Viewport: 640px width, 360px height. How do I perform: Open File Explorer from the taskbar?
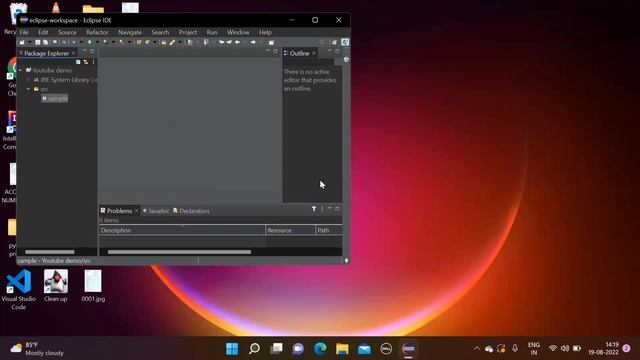tap(342, 349)
